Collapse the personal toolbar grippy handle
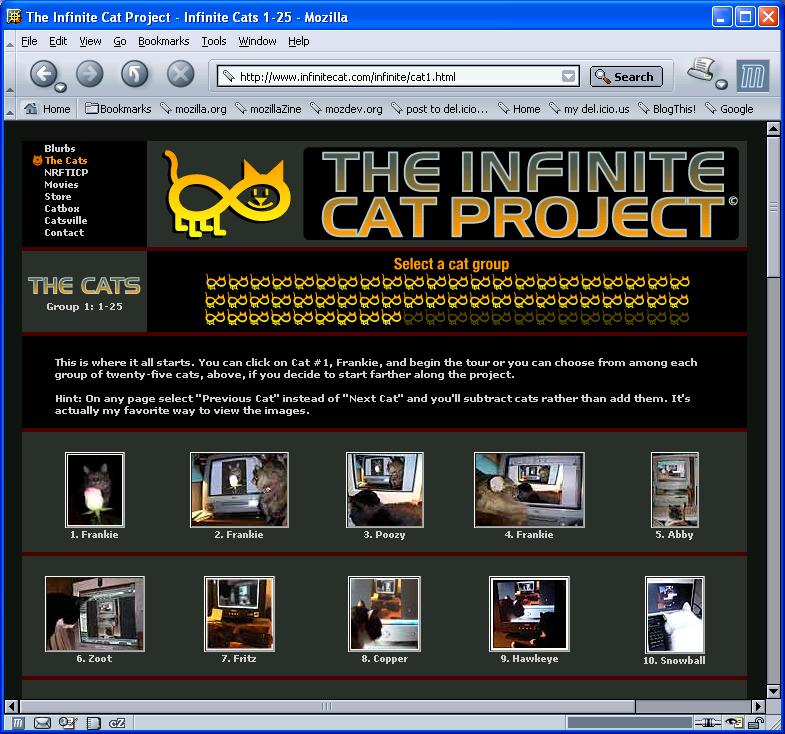The width and height of the screenshot is (785, 734). click(9, 109)
